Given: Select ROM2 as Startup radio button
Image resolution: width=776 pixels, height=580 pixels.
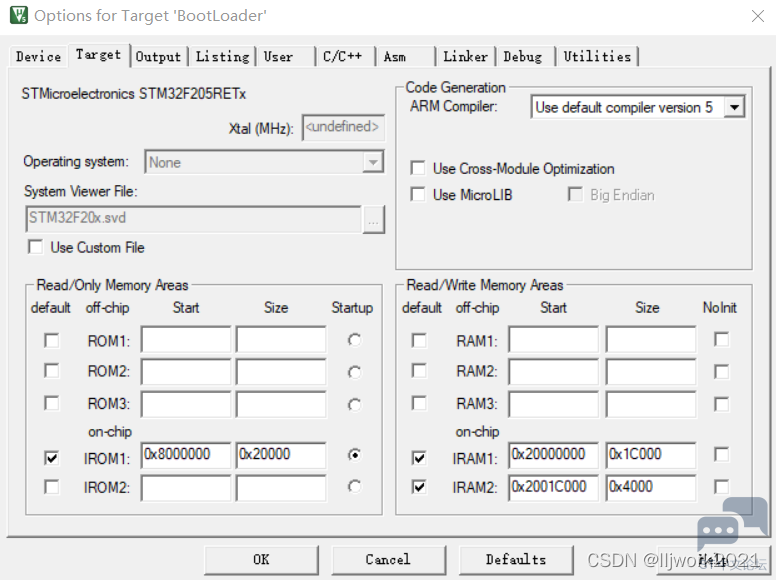Looking at the screenshot, I should 354,372.
